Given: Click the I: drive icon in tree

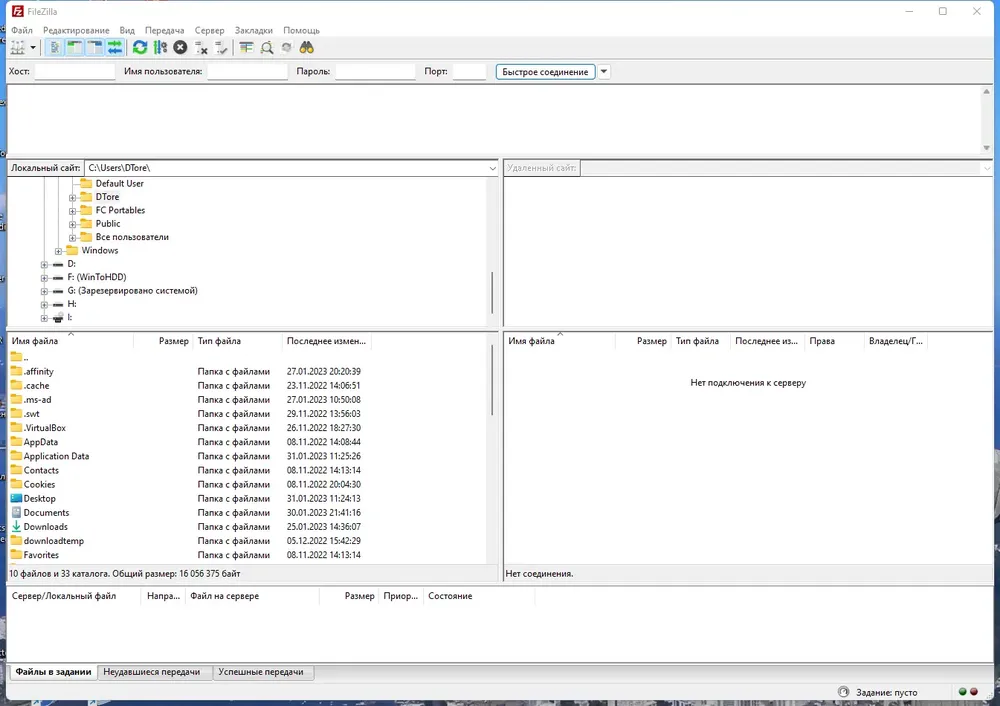Looking at the screenshot, I should tap(58, 318).
